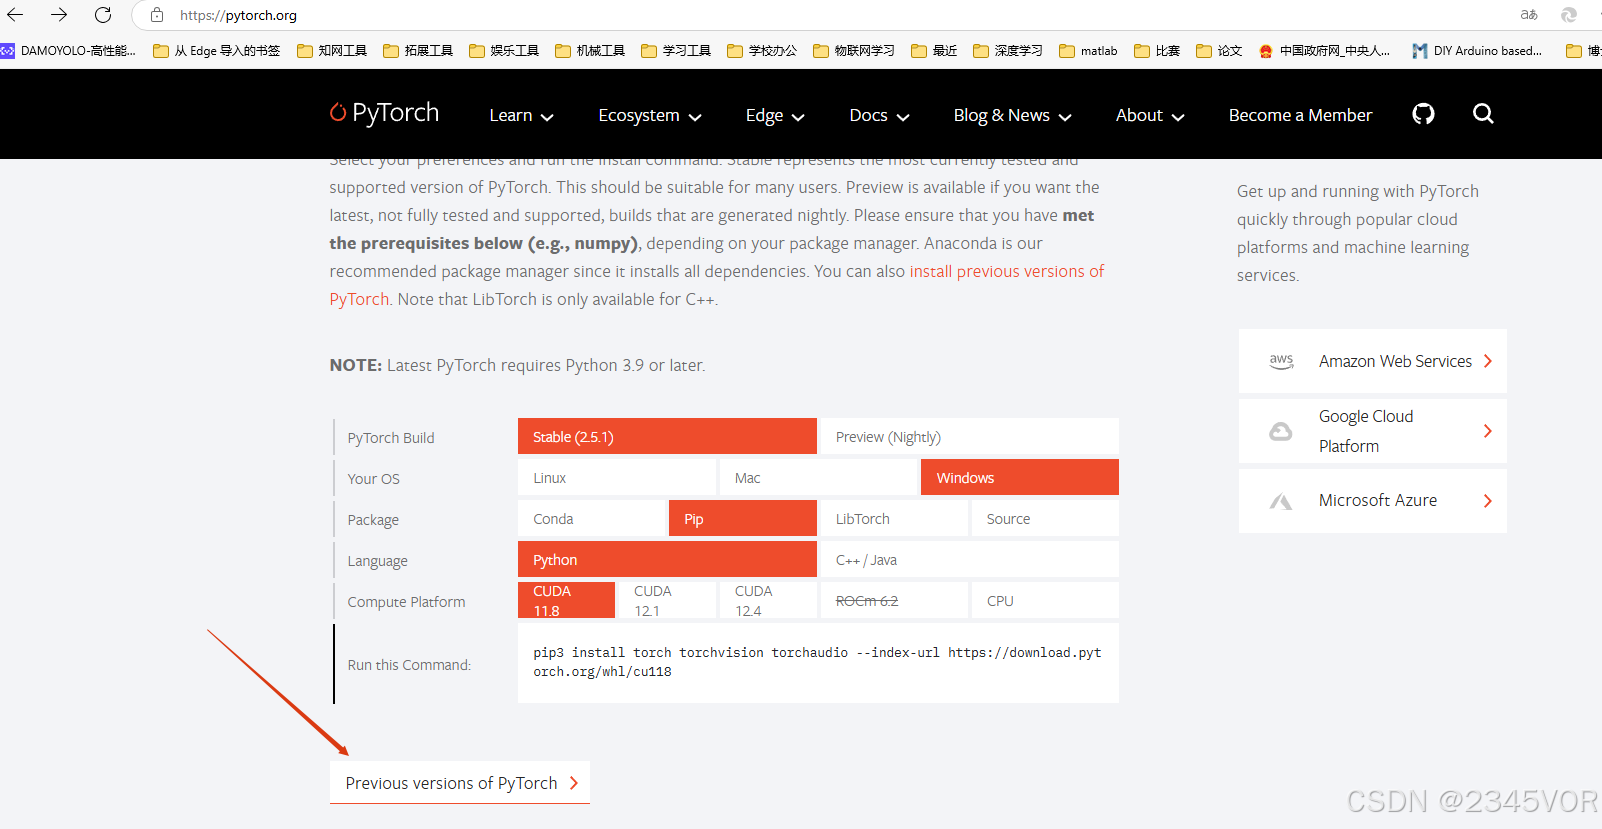Screen dimensions: 1602x829
Task: Select CUDA 12.1 compute platform
Action: click(667, 600)
